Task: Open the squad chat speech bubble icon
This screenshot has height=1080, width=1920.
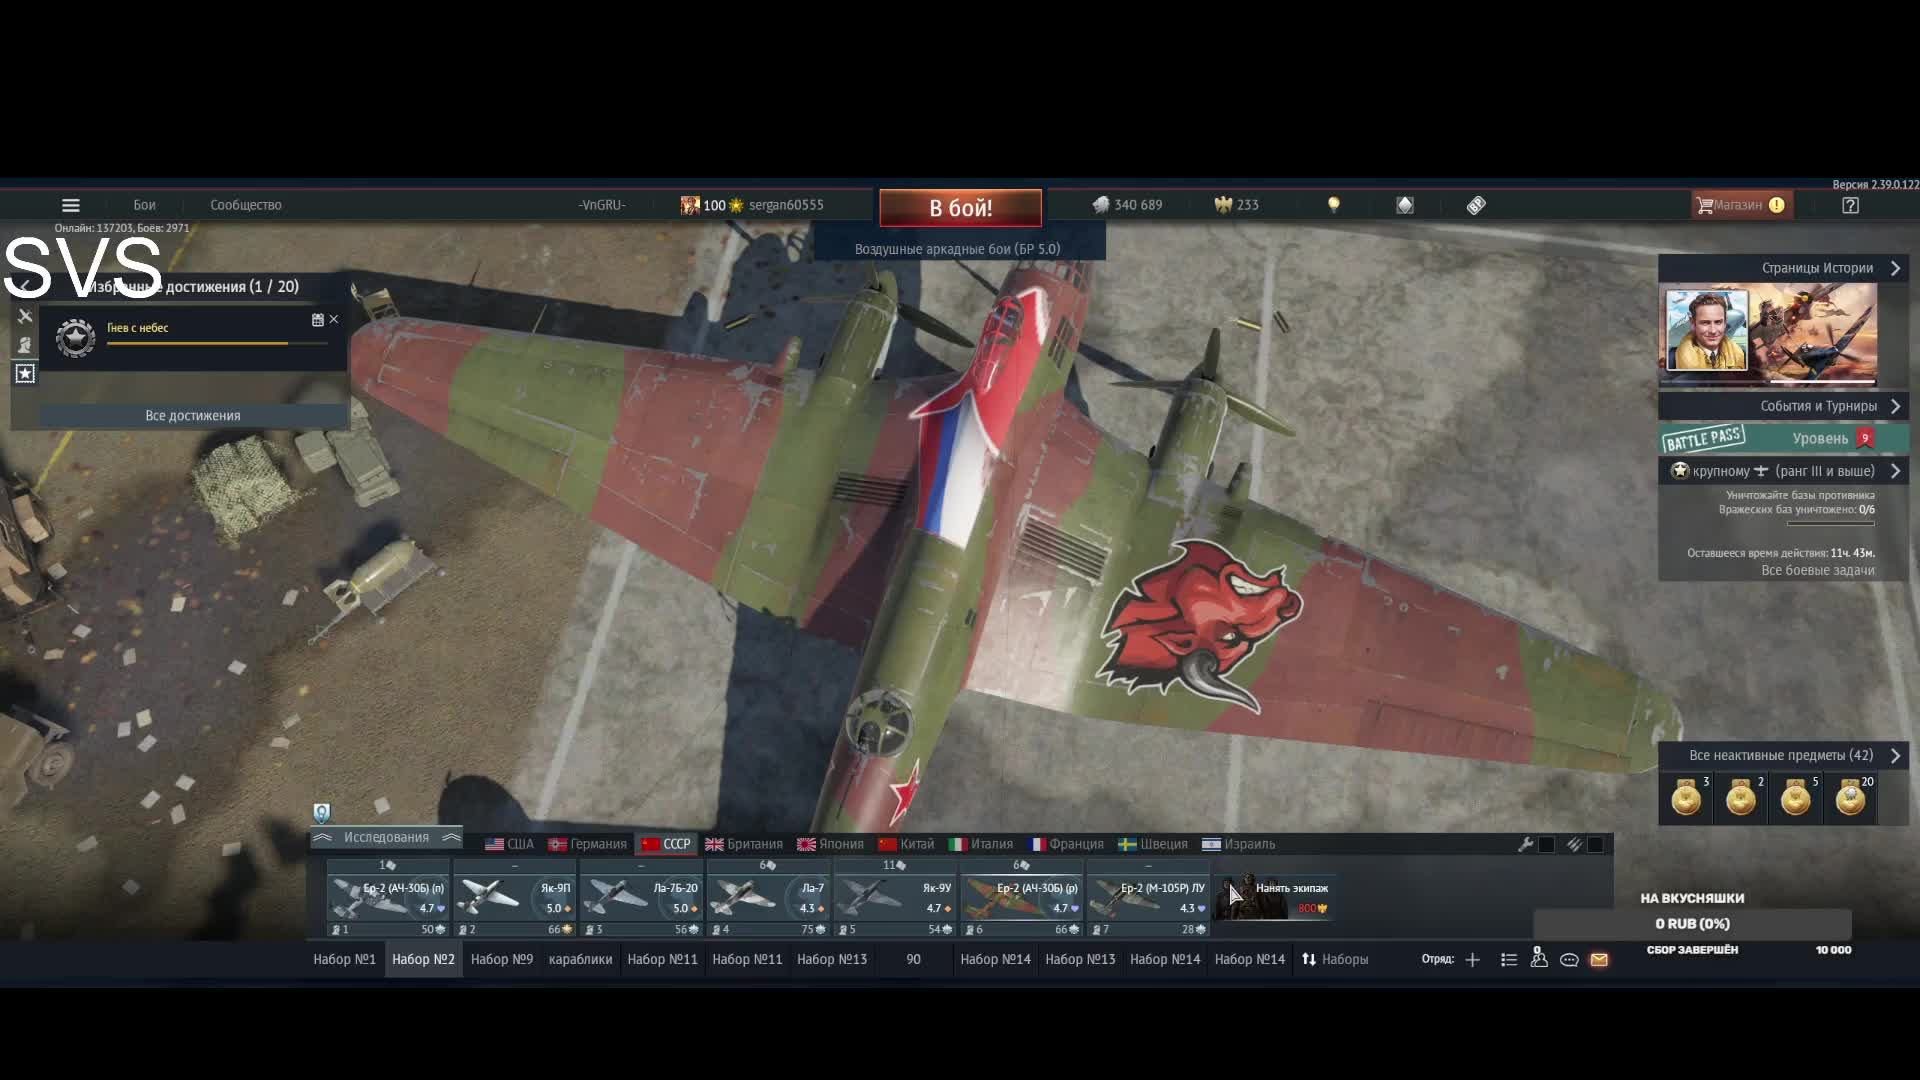Action: (1569, 960)
